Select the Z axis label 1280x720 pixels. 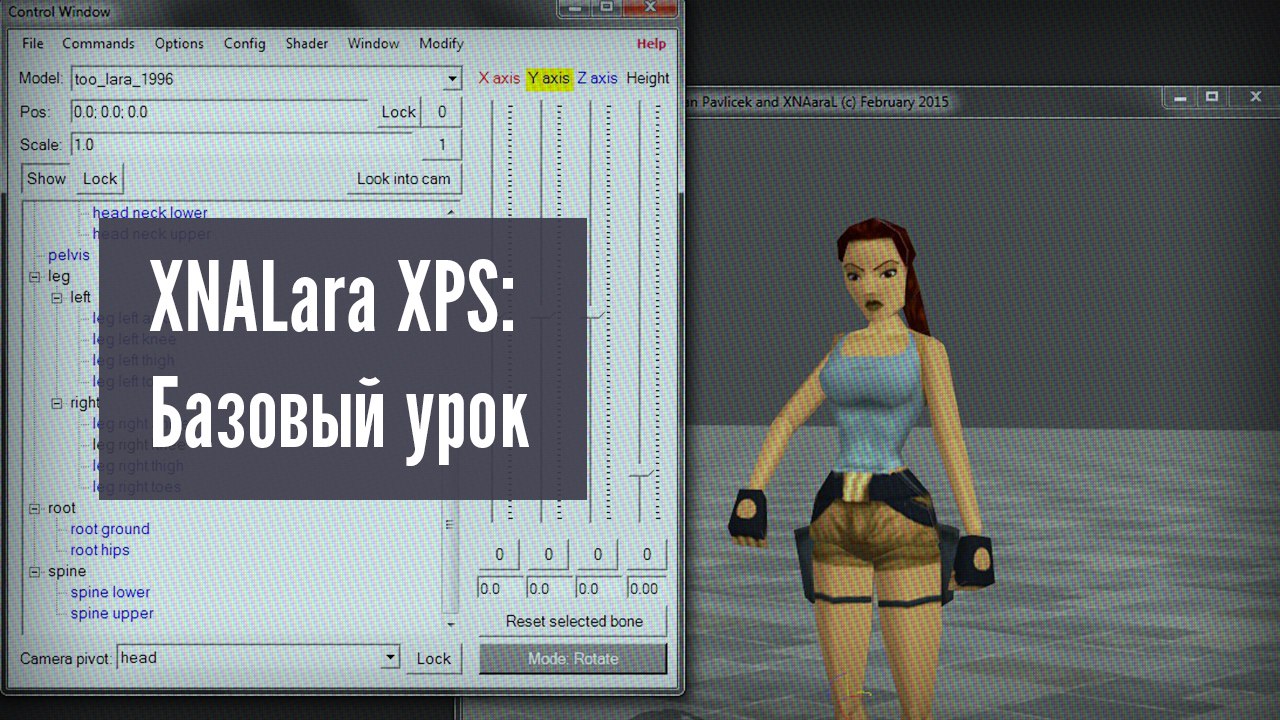[x=597, y=78]
